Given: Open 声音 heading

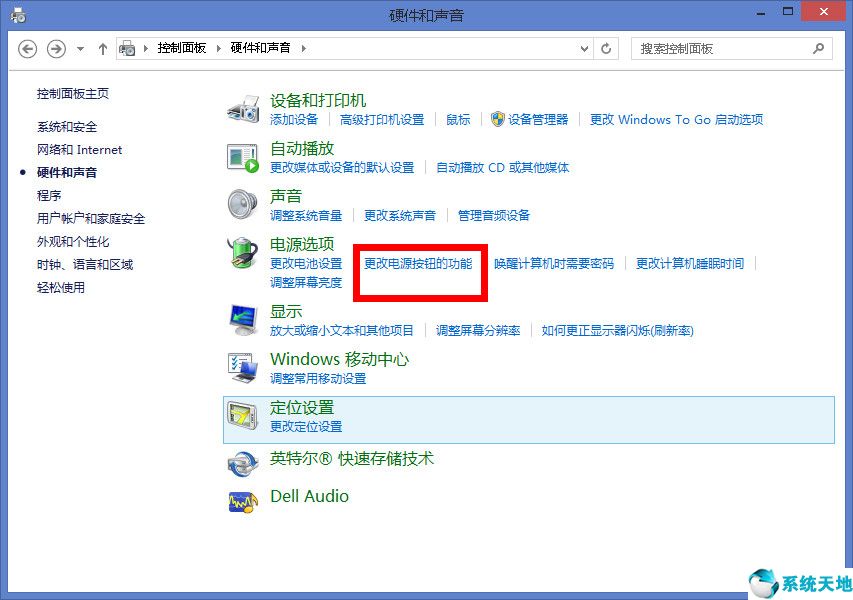Looking at the screenshot, I should pos(286,196).
